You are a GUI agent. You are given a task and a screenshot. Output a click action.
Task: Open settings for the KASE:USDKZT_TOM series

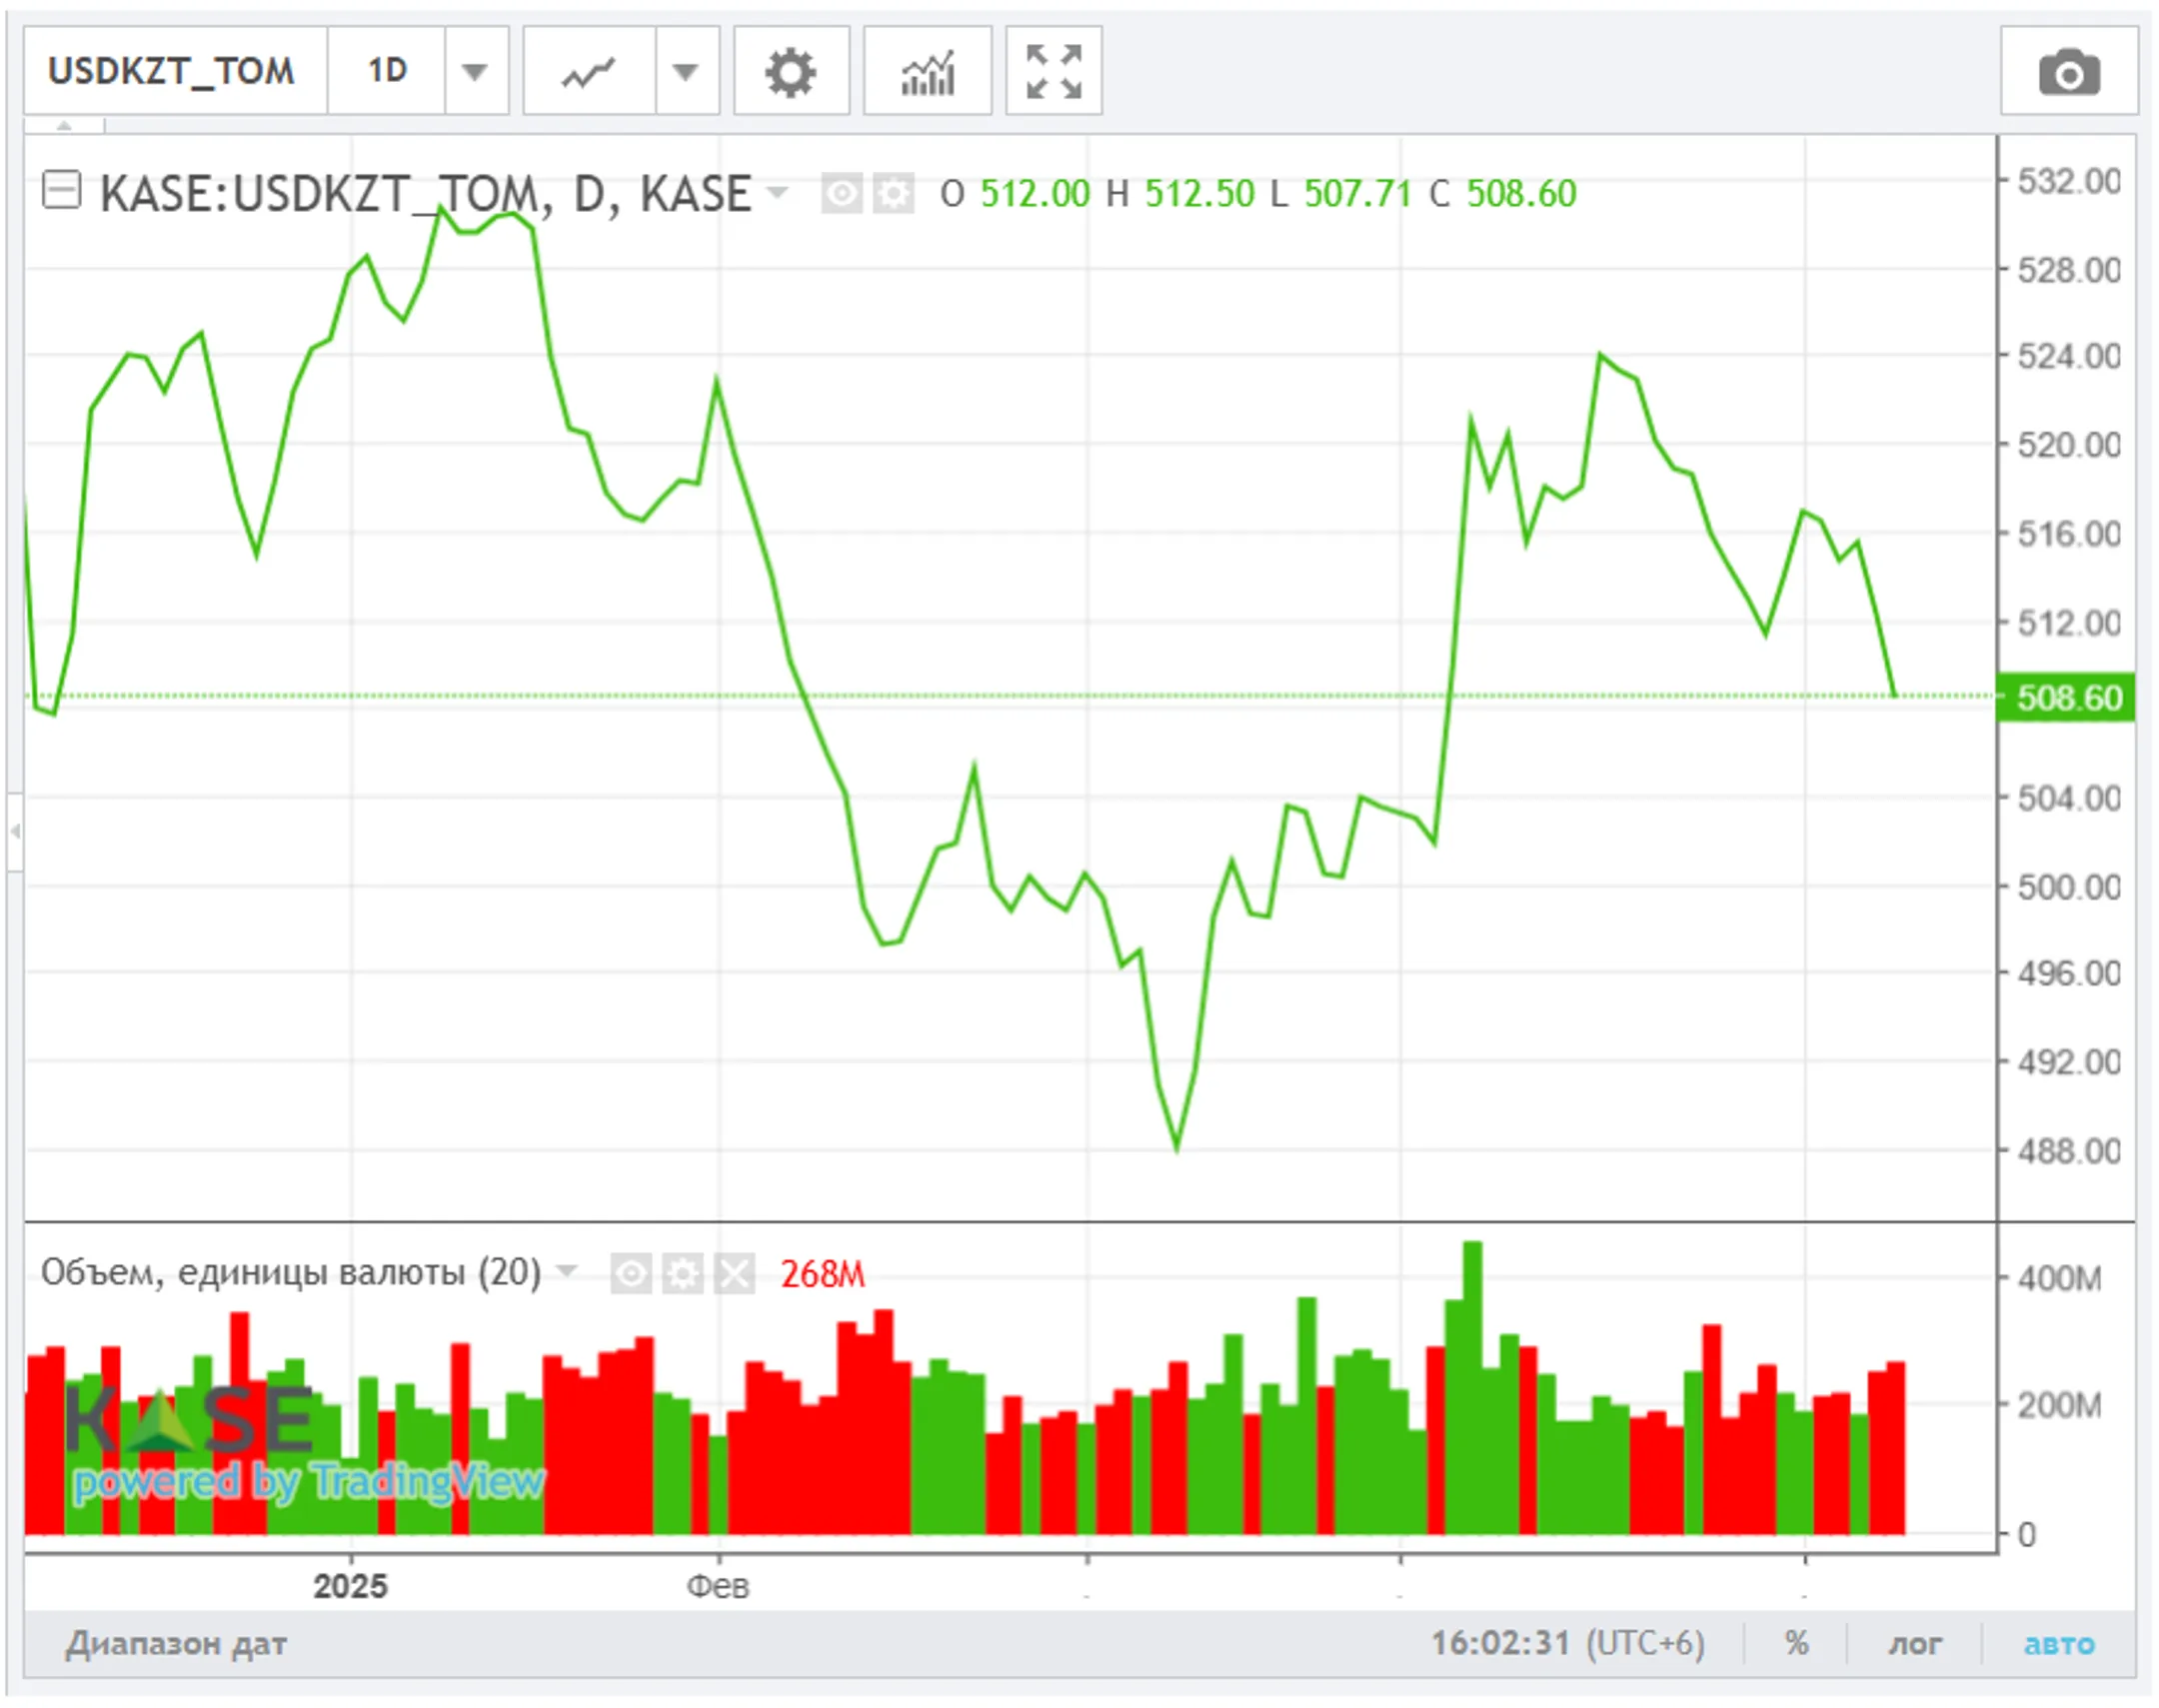pos(893,193)
